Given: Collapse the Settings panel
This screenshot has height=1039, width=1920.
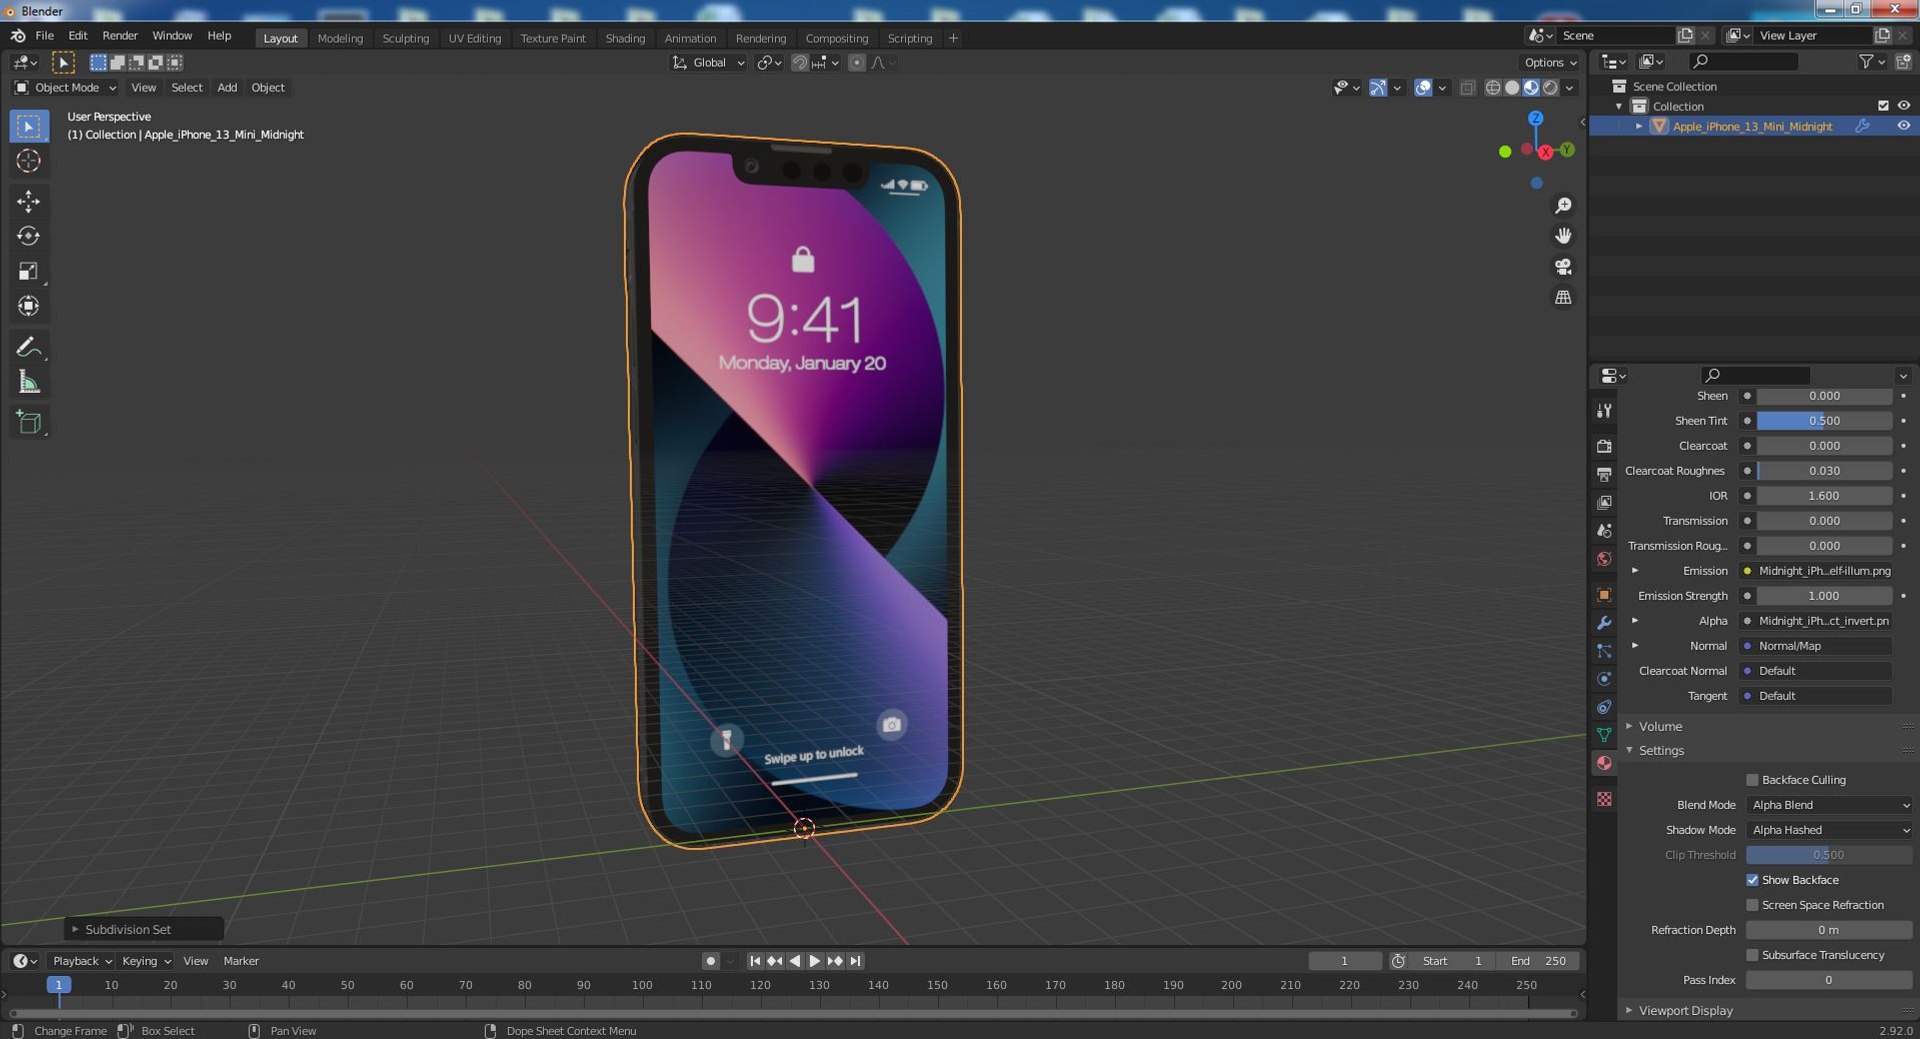Looking at the screenshot, I should click(x=1661, y=750).
